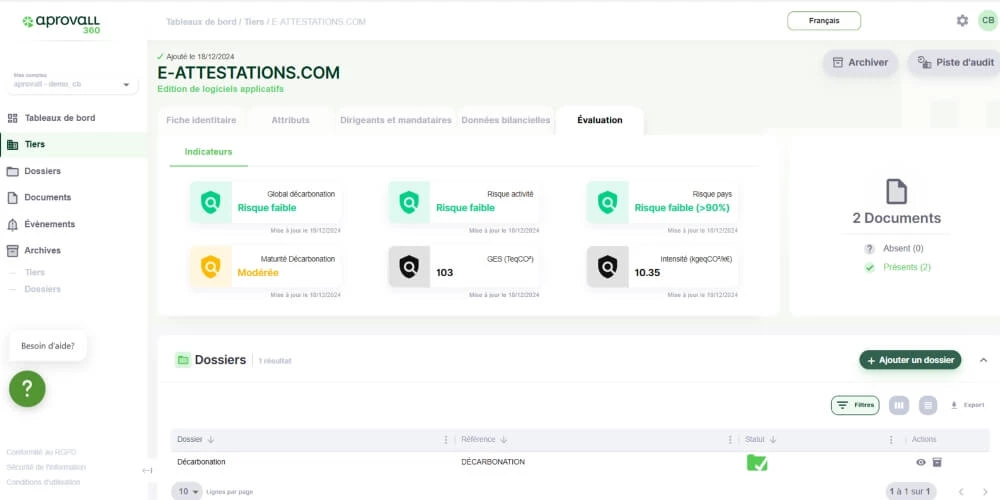This screenshot has height=500, width=1000.
Task: Click the row density icon
Action: click(x=928, y=405)
